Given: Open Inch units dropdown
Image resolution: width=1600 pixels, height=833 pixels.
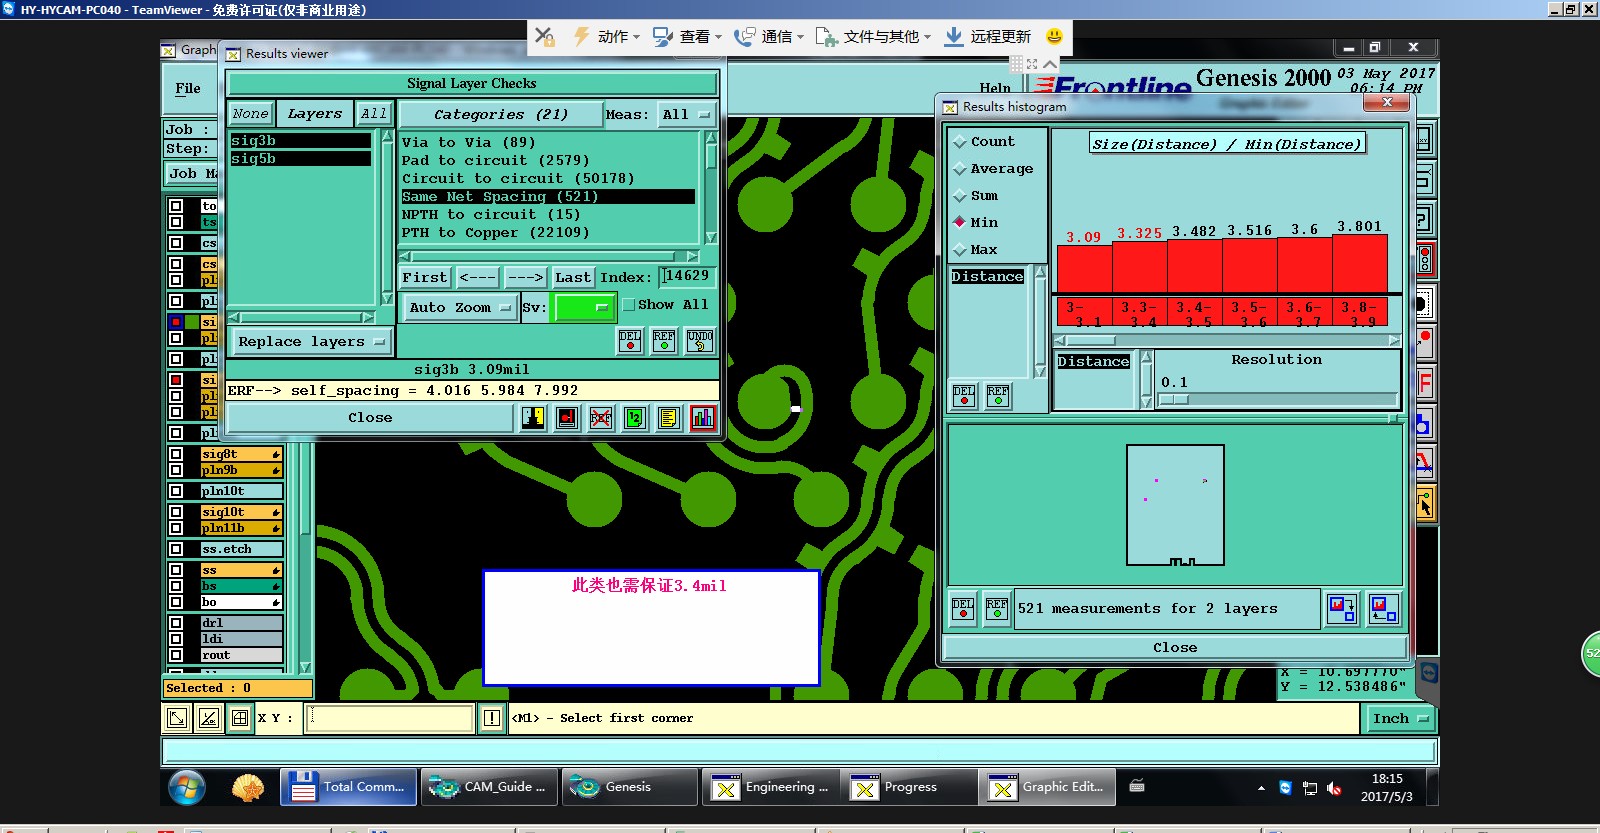Looking at the screenshot, I should point(1399,718).
